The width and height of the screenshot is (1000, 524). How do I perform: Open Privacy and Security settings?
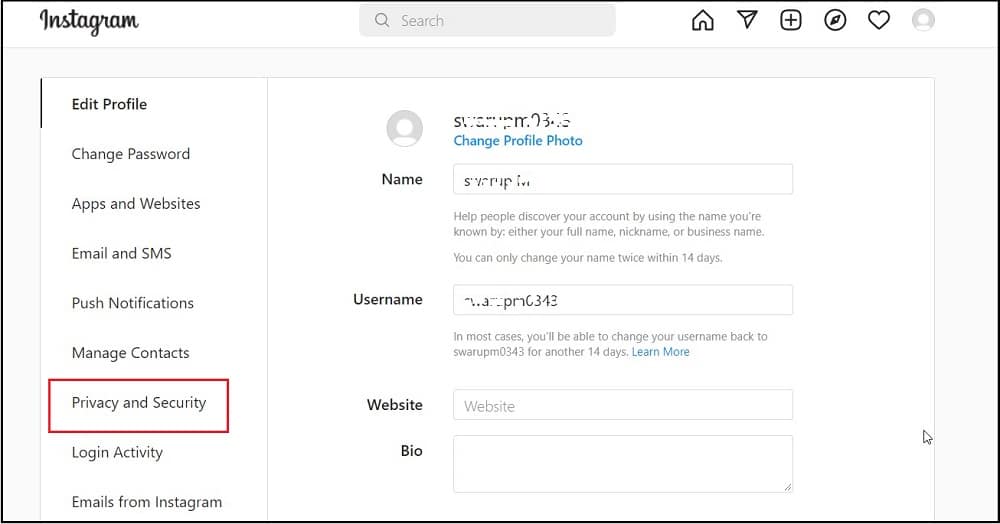tap(139, 403)
